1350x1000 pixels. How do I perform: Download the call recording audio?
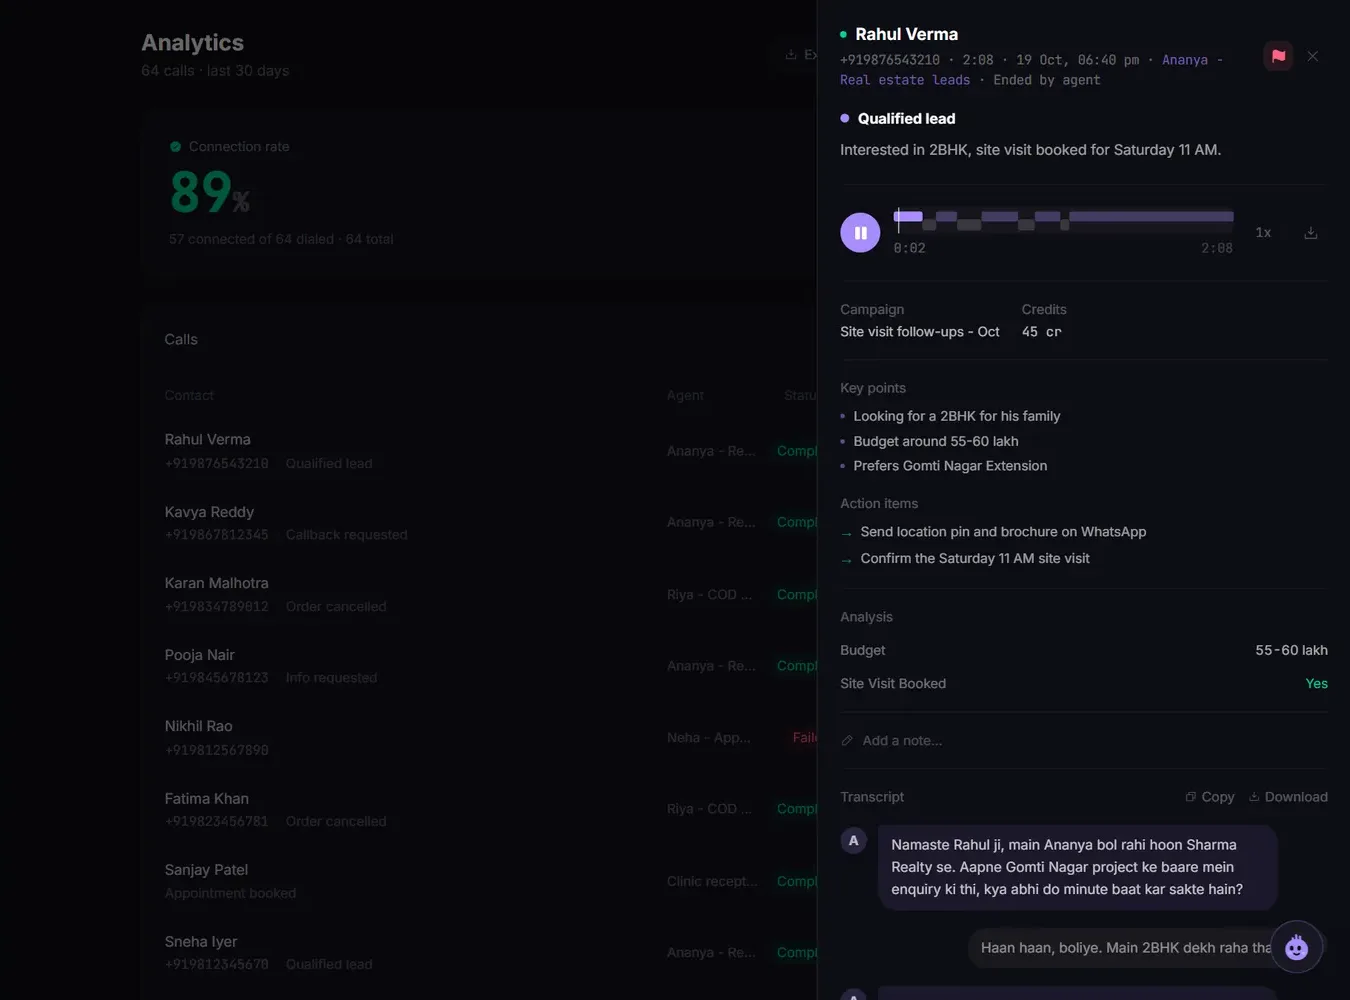coord(1310,233)
